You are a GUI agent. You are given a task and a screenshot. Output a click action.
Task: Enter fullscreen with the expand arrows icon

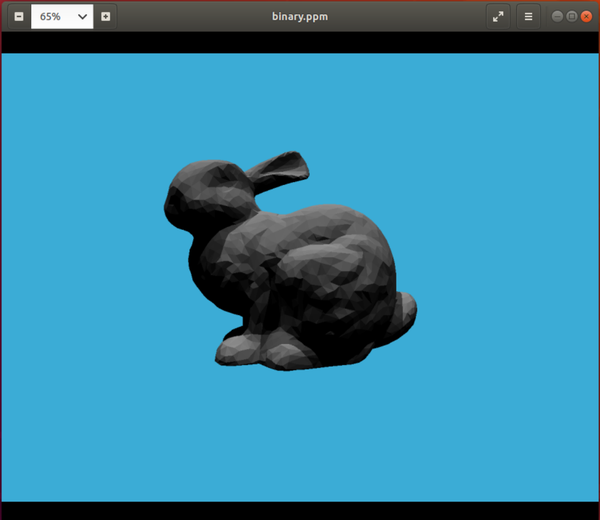click(x=498, y=16)
